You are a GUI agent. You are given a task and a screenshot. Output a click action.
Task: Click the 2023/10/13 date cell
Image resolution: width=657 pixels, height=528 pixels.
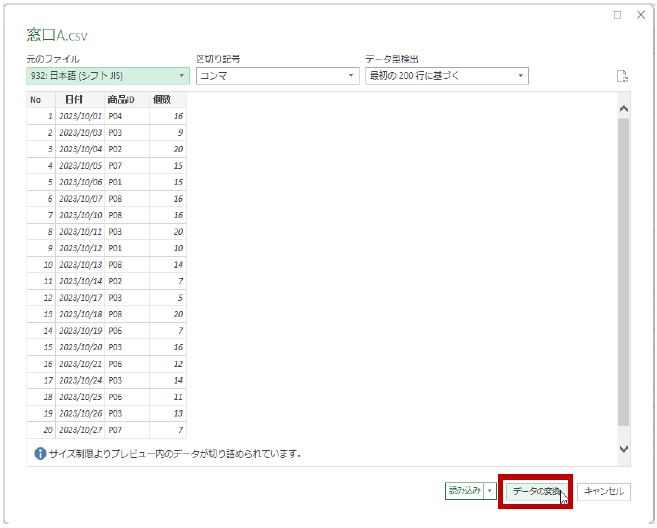[x=80, y=264]
